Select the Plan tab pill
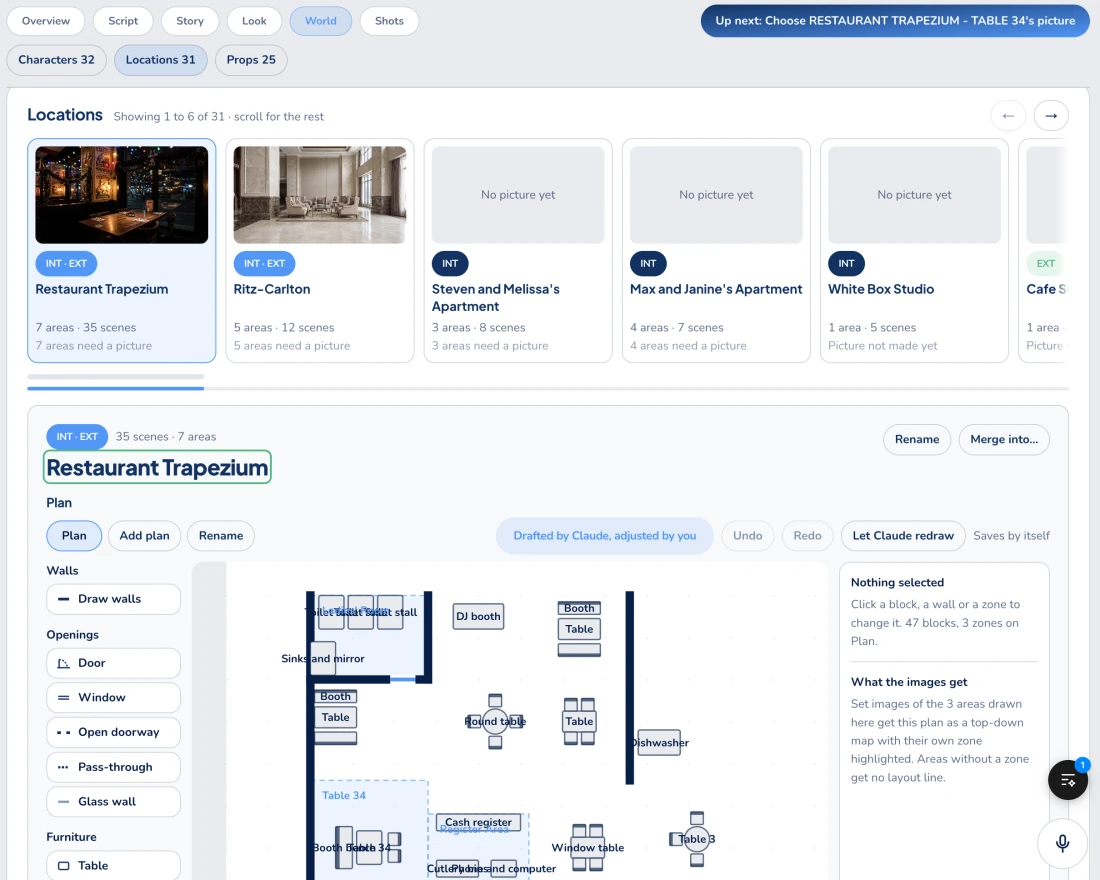 [74, 535]
